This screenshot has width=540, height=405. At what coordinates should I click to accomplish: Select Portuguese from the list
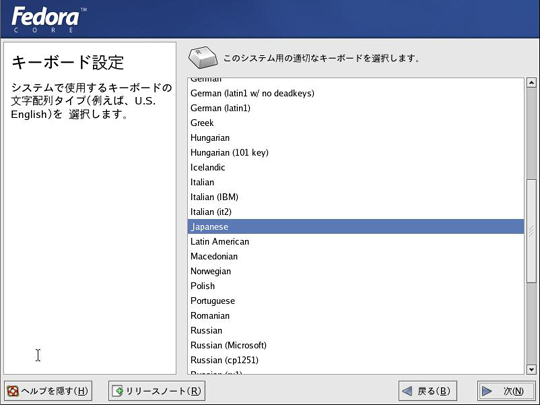(356, 301)
